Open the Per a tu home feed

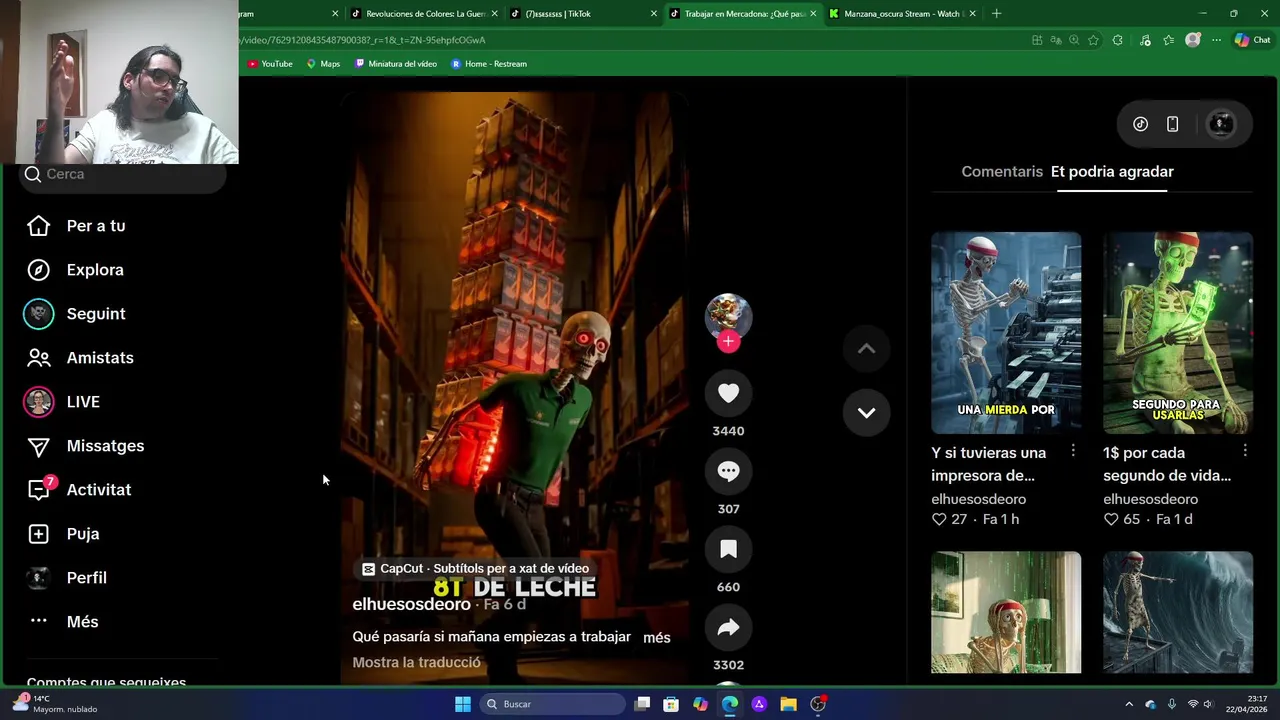(x=76, y=226)
